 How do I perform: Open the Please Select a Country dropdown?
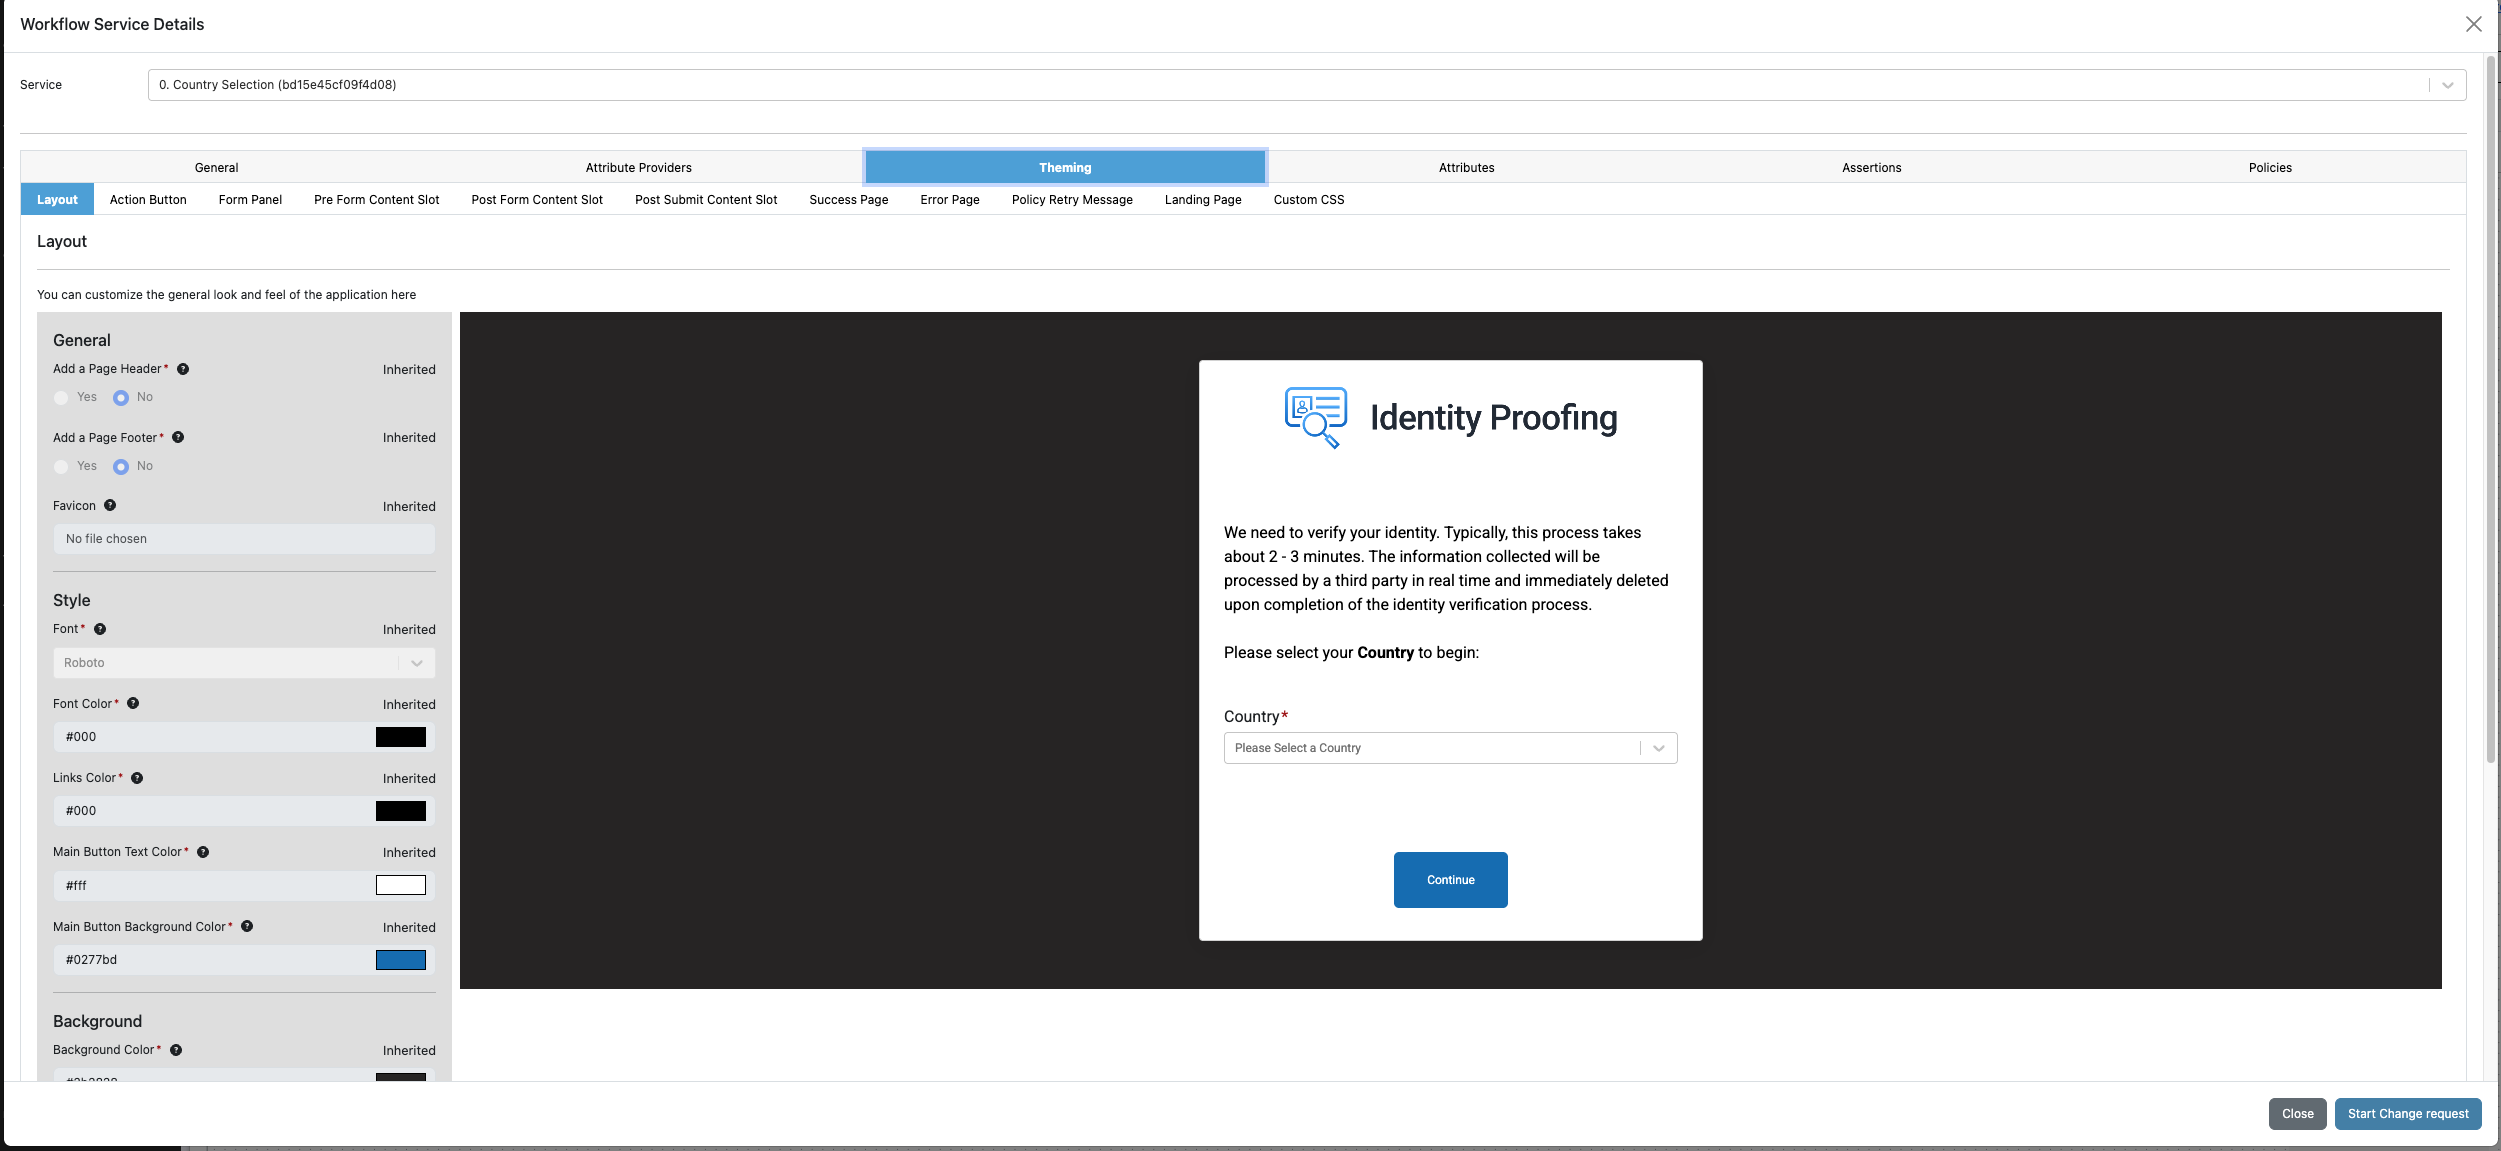click(1450, 748)
